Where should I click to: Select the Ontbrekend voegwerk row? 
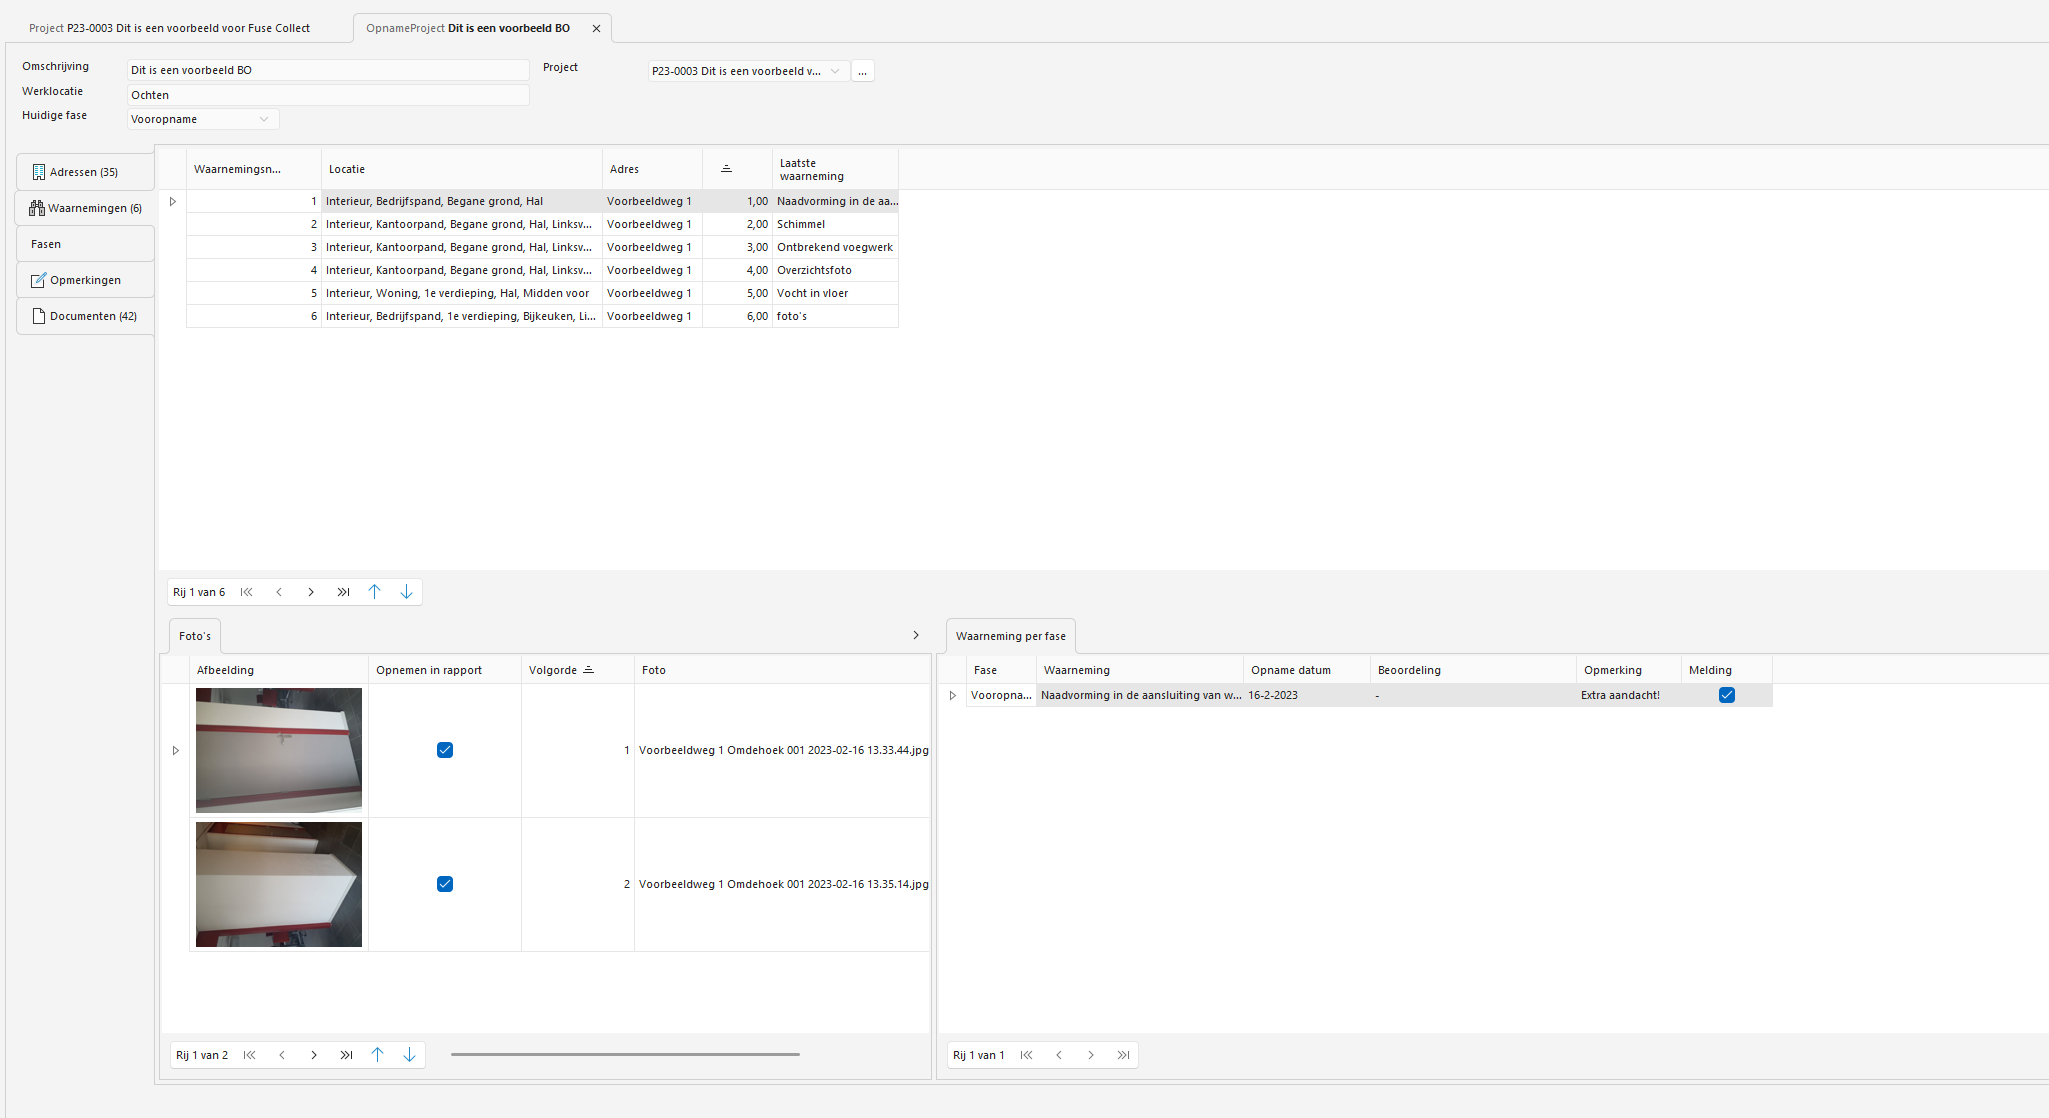pos(542,247)
